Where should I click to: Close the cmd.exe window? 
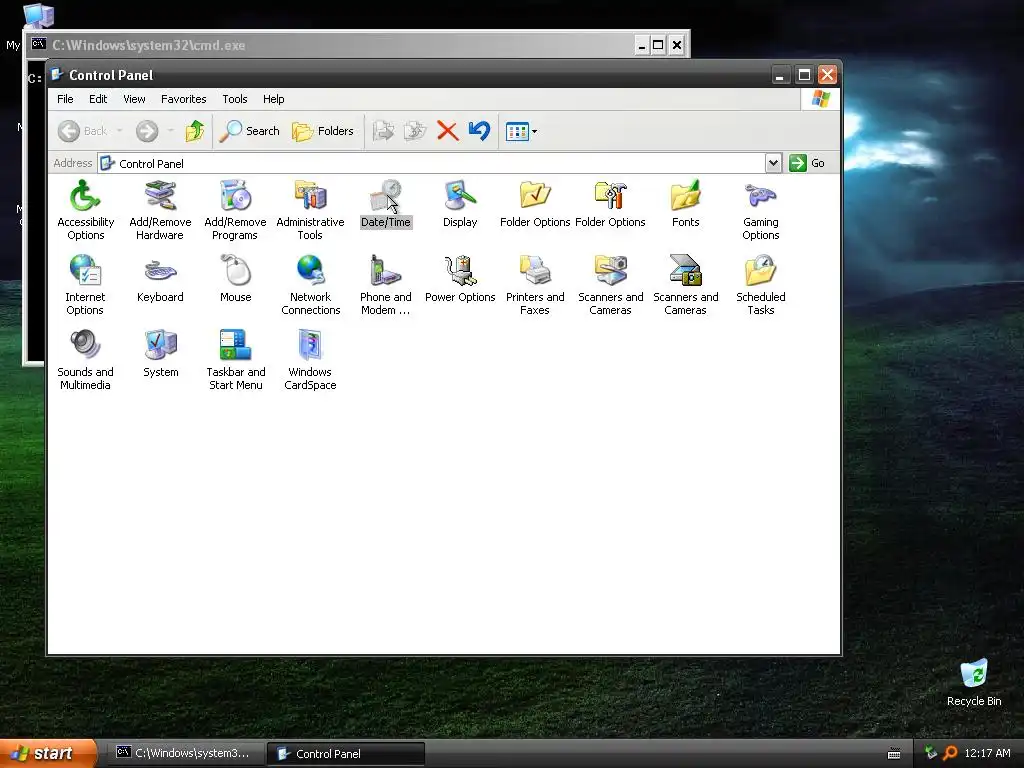point(677,45)
